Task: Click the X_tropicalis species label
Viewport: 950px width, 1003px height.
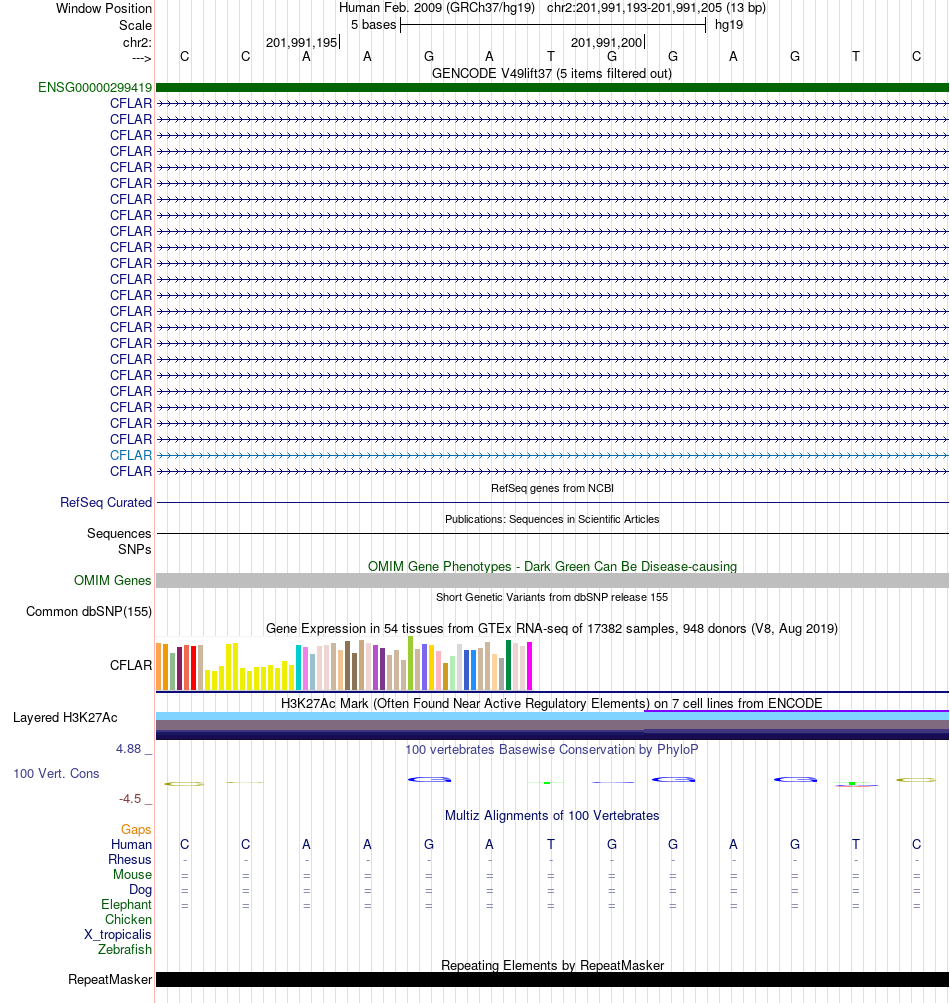Action: click(x=118, y=935)
